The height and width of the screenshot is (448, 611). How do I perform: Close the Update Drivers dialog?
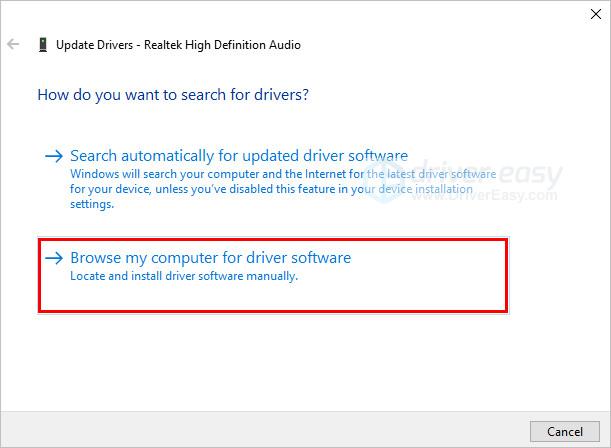point(595,14)
